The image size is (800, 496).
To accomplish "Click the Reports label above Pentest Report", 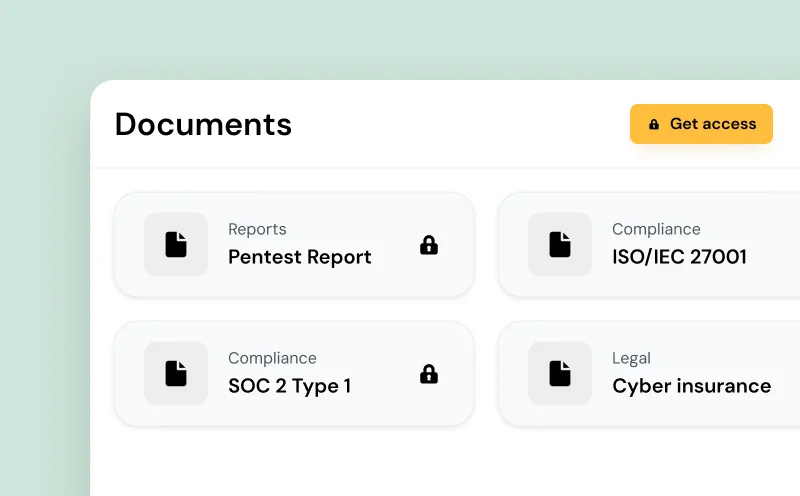I will click(x=257, y=229).
